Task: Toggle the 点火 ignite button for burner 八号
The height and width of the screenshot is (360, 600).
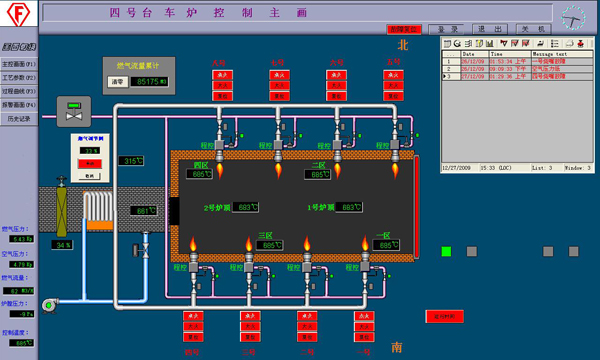Action: click(222, 75)
